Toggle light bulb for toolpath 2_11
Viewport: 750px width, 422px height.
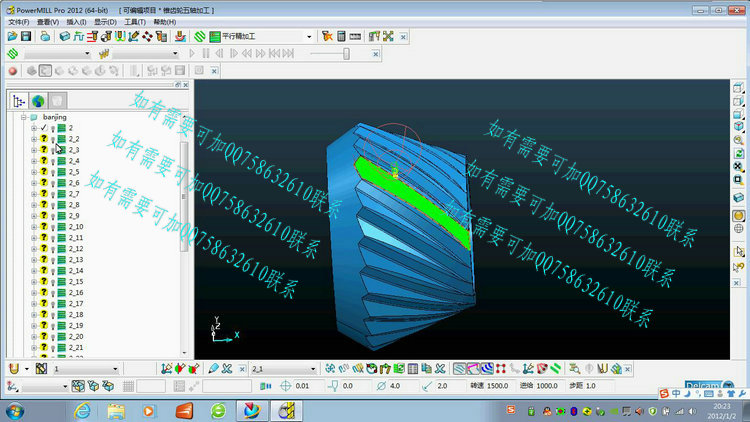pyautogui.click(x=53, y=238)
